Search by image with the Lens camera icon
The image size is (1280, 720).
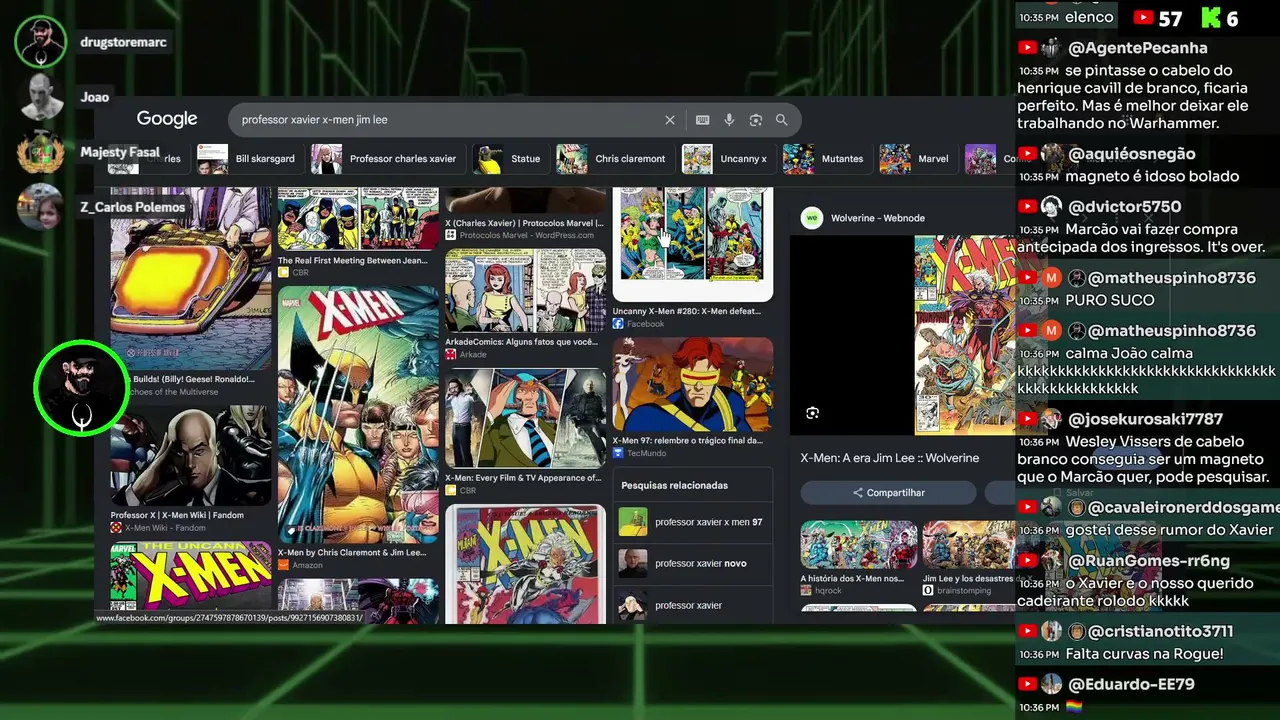[756, 120]
